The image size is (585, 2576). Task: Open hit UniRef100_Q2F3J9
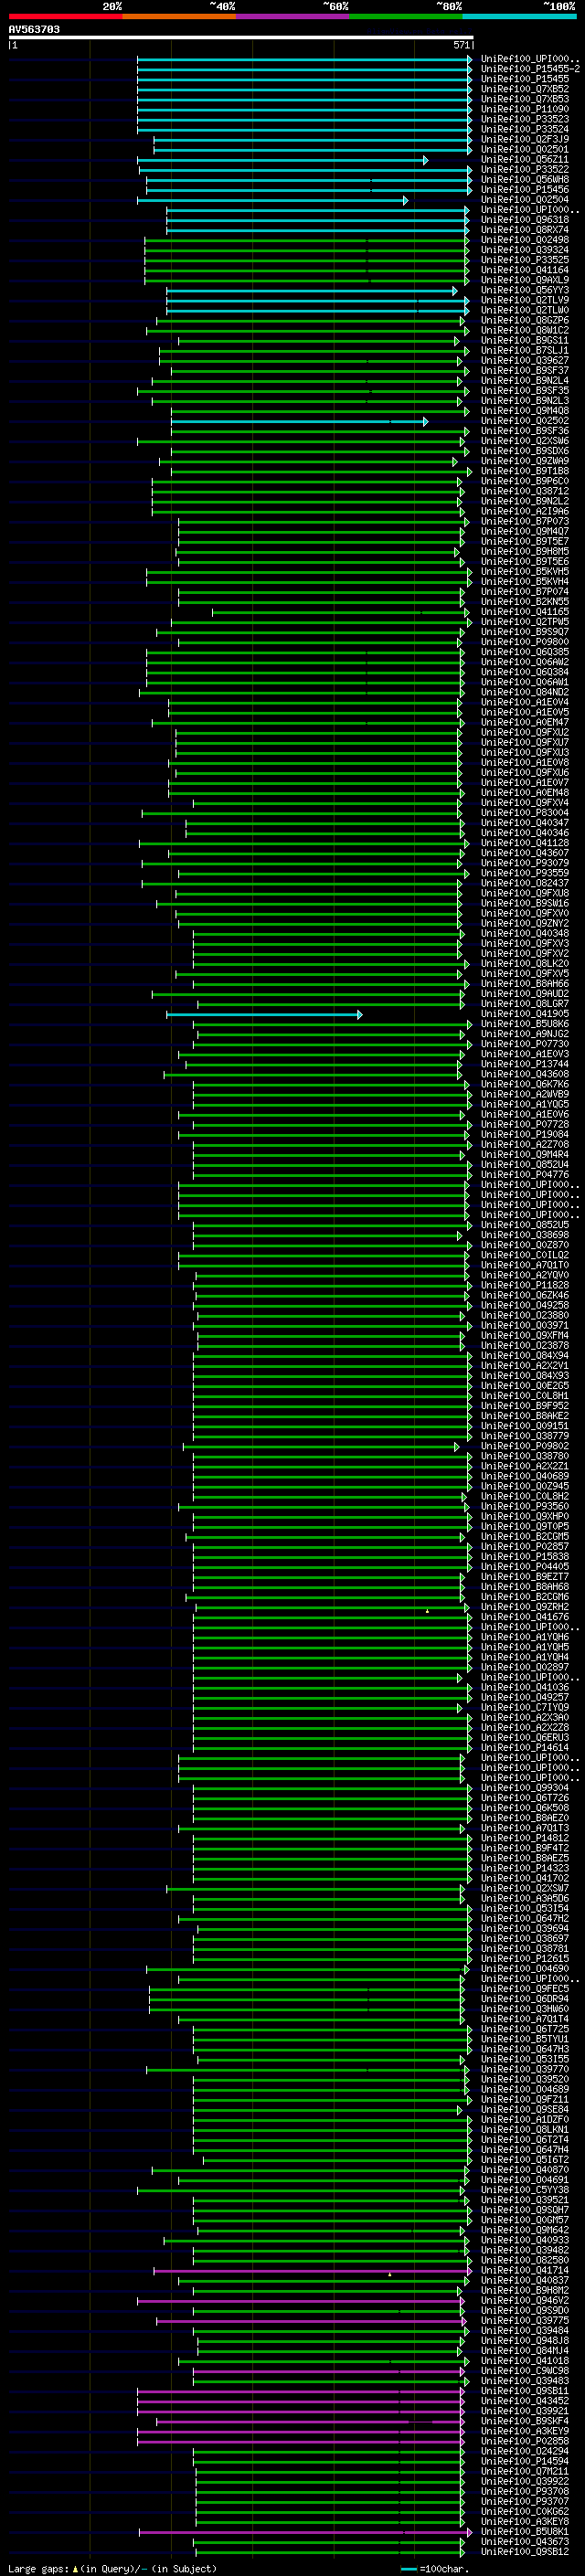click(x=525, y=139)
